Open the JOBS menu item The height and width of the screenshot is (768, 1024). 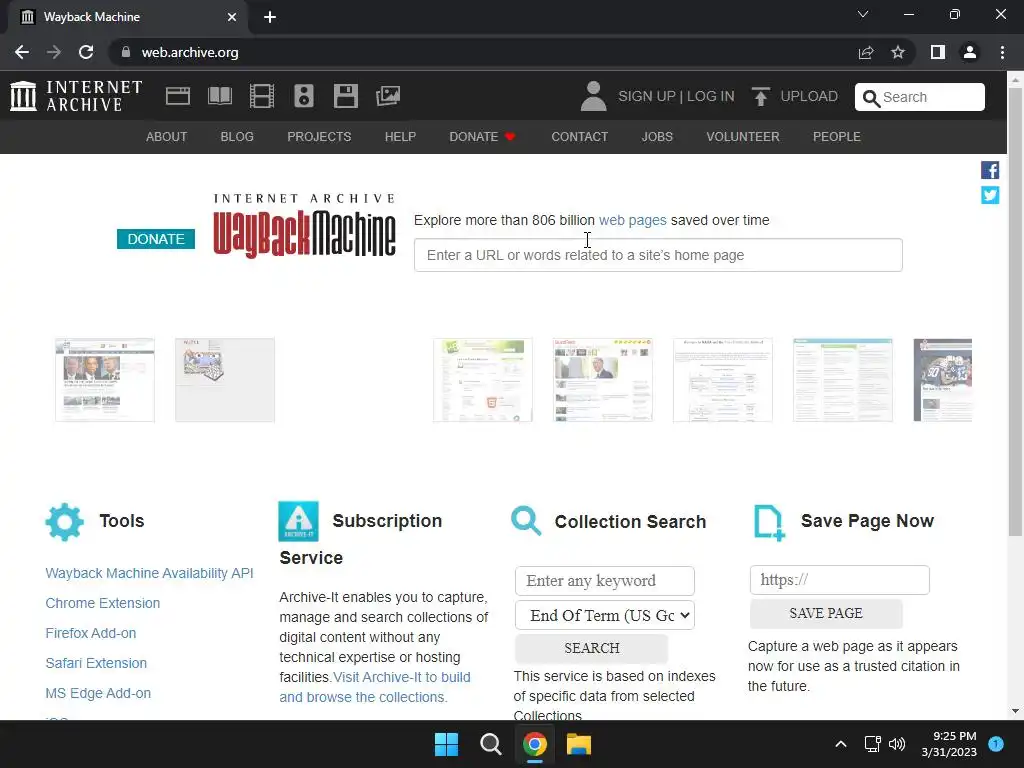[x=657, y=136]
